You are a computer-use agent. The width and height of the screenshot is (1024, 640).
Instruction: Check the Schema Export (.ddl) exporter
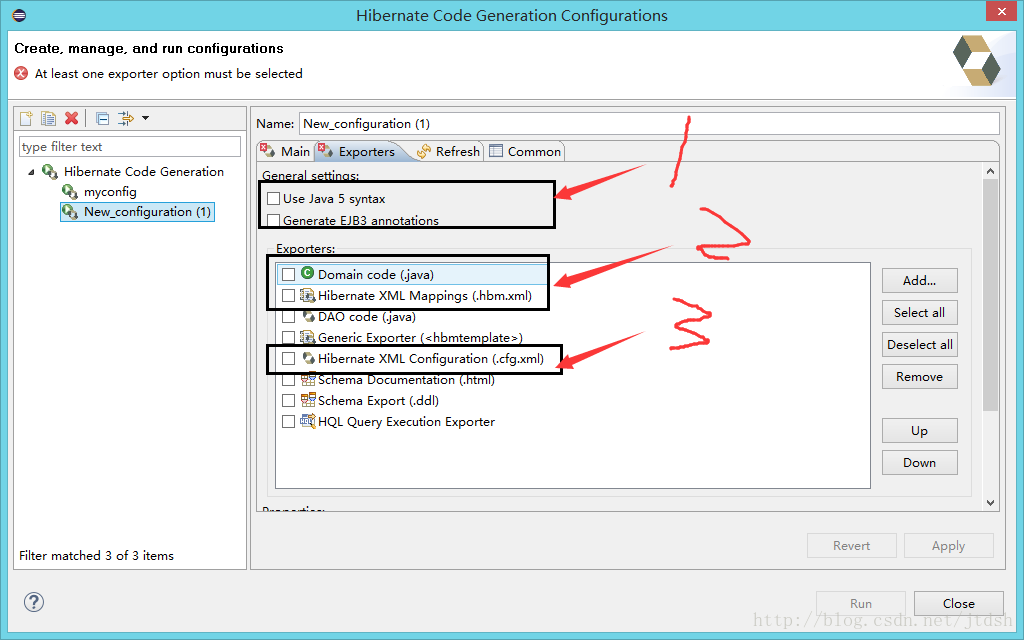coord(288,400)
